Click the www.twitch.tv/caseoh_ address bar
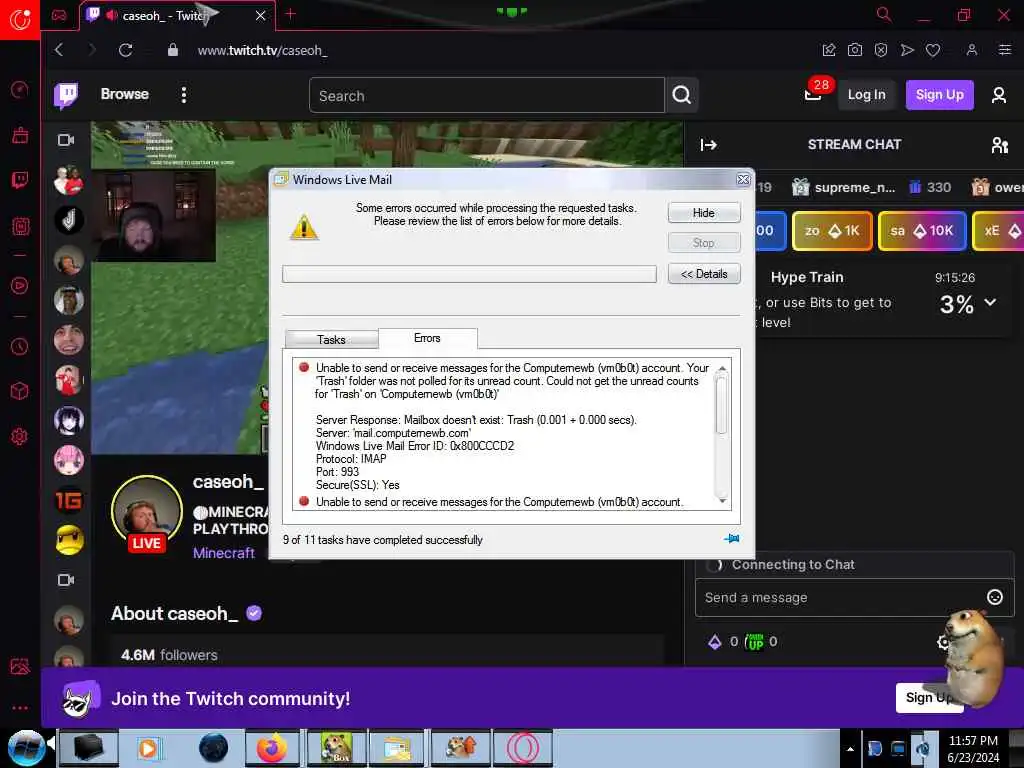This screenshot has width=1024, height=768. click(x=263, y=50)
